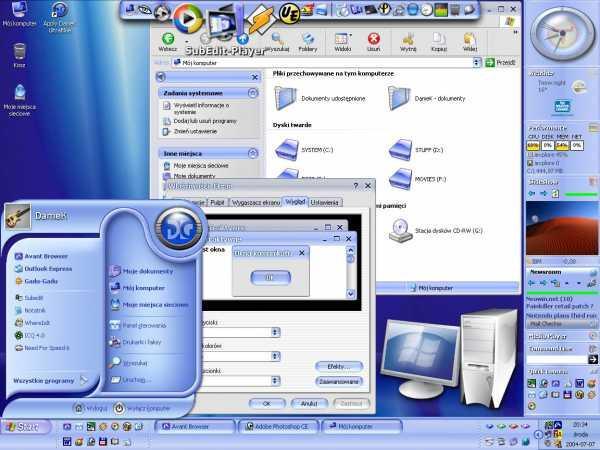Open dropdown arrow beside Wstecz button
The image size is (600, 450).
(187, 40)
